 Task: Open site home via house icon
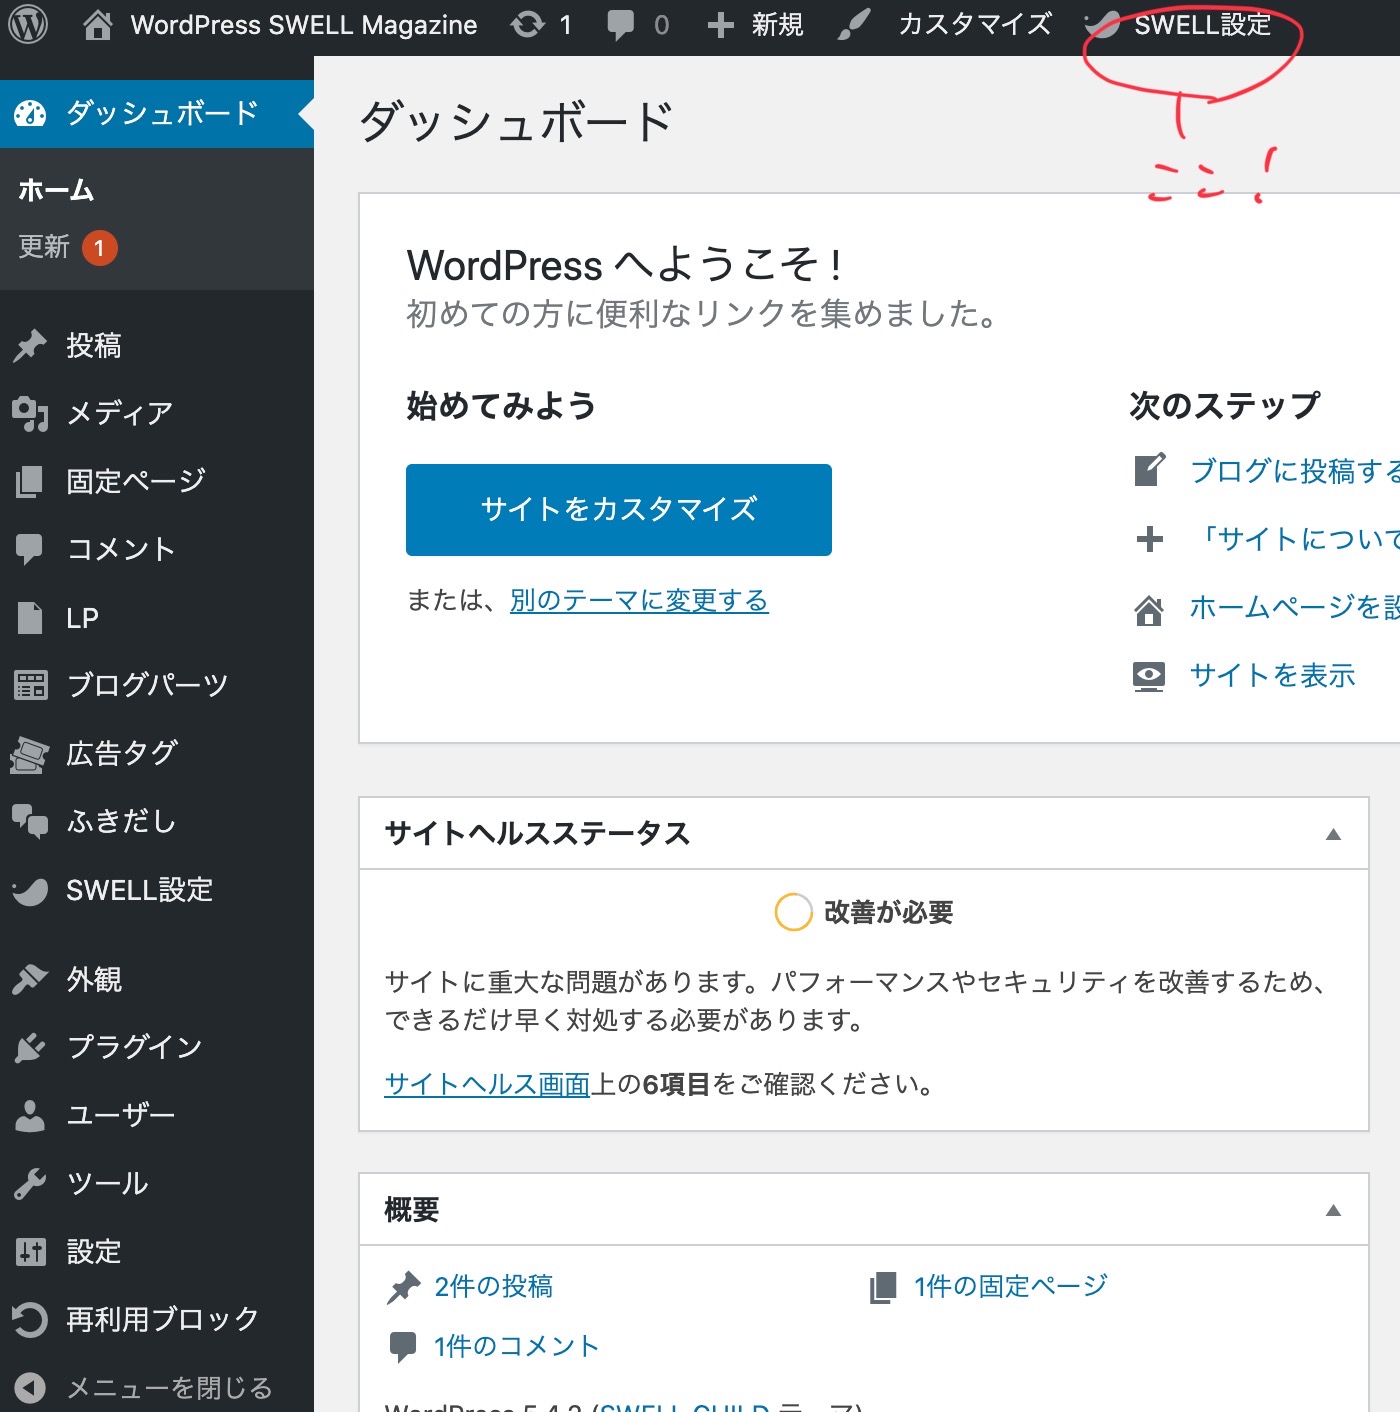point(97,25)
